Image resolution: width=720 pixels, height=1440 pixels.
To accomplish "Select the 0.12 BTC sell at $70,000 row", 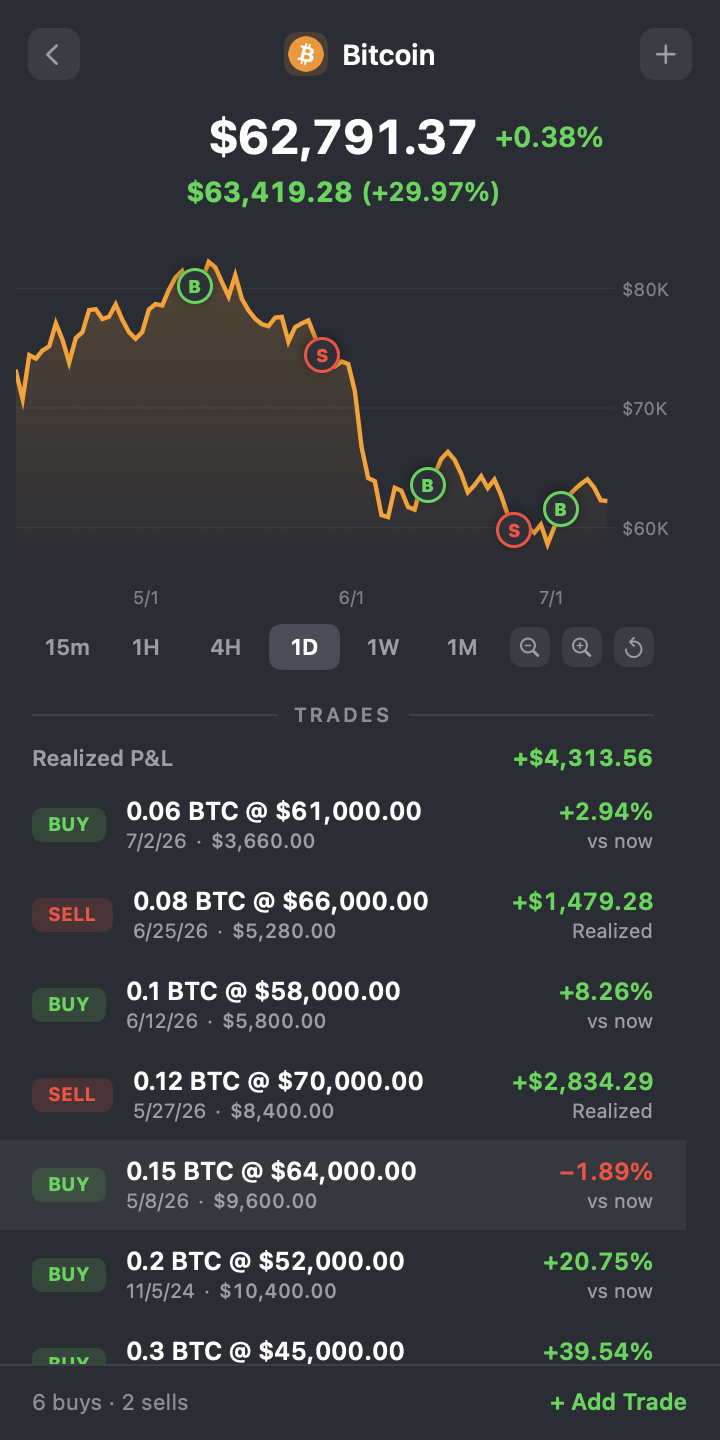I will click(343, 1095).
